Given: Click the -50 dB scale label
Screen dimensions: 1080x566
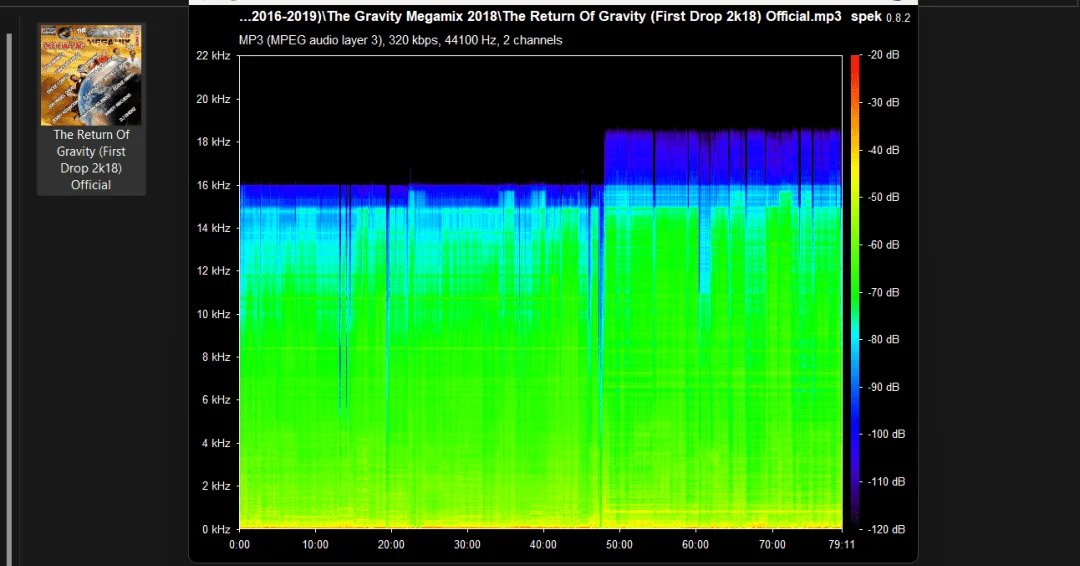Looking at the screenshot, I should pyautogui.click(x=883, y=197).
